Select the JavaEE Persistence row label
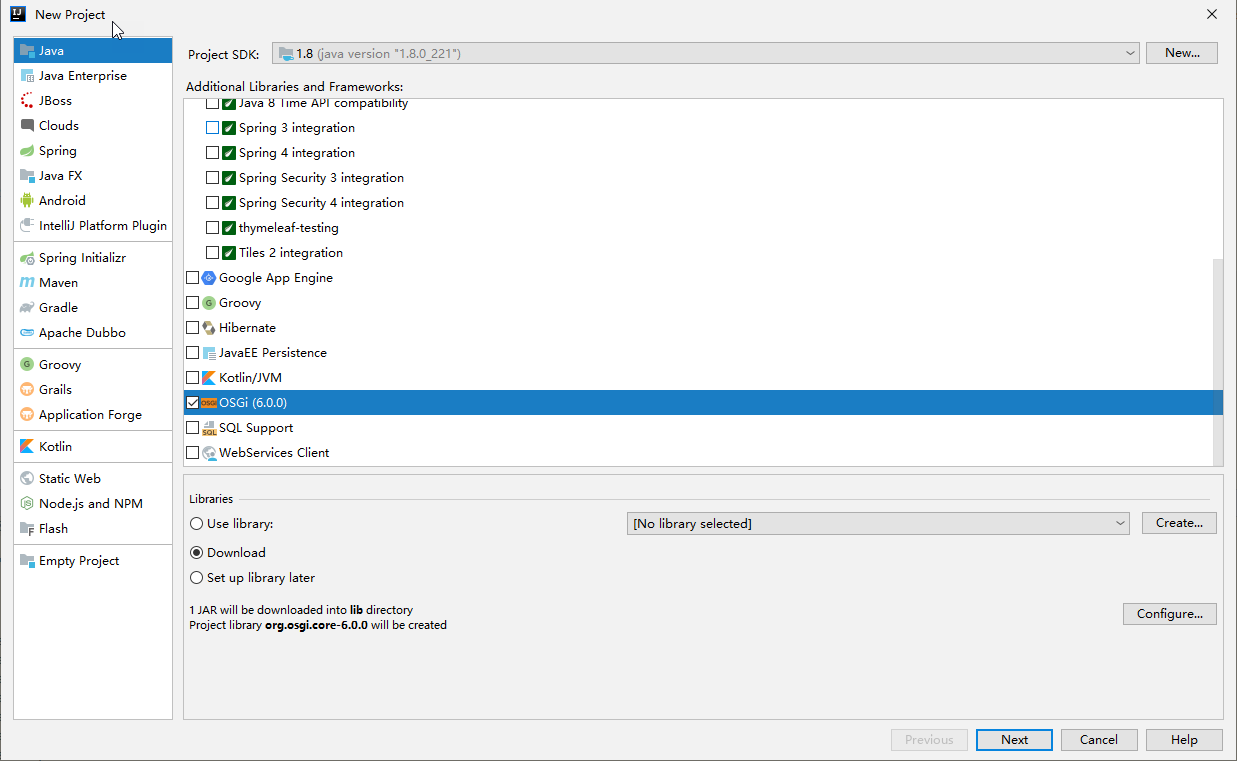The width and height of the screenshot is (1237, 761). coord(273,353)
